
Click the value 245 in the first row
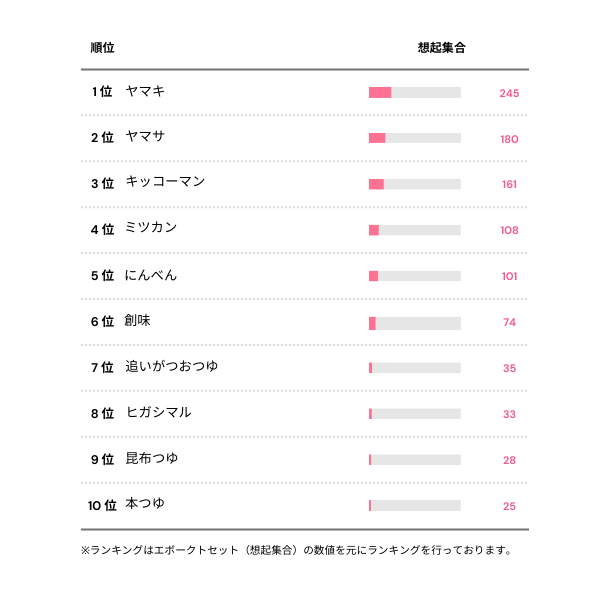coord(509,93)
